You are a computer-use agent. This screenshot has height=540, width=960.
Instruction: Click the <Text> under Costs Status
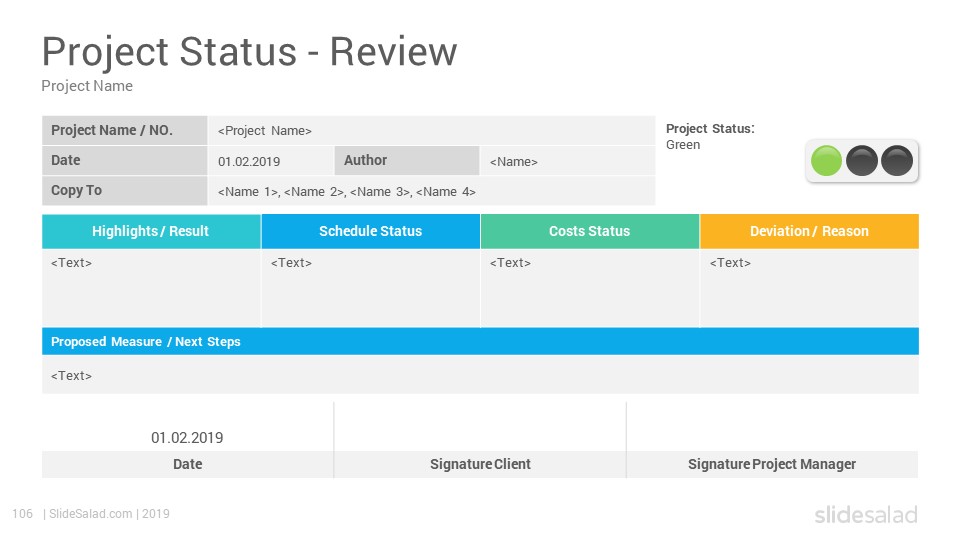tap(511, 263)
